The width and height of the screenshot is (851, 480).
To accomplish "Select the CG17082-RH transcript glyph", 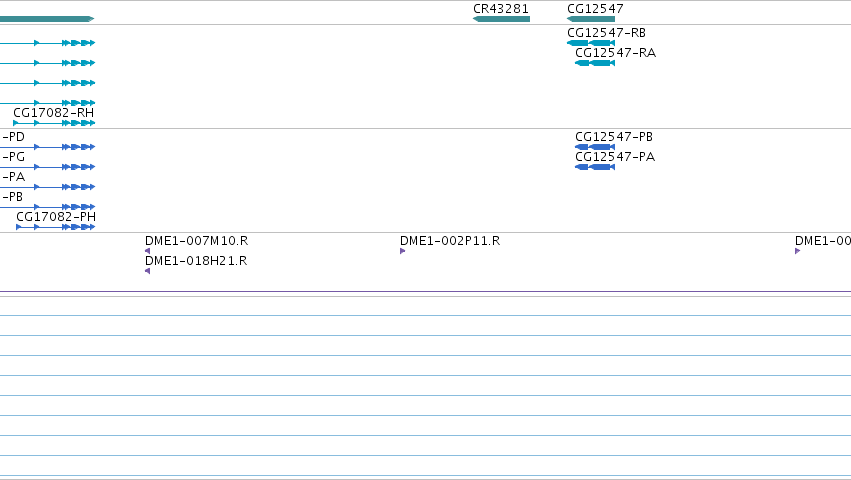I will click(54, 123).
